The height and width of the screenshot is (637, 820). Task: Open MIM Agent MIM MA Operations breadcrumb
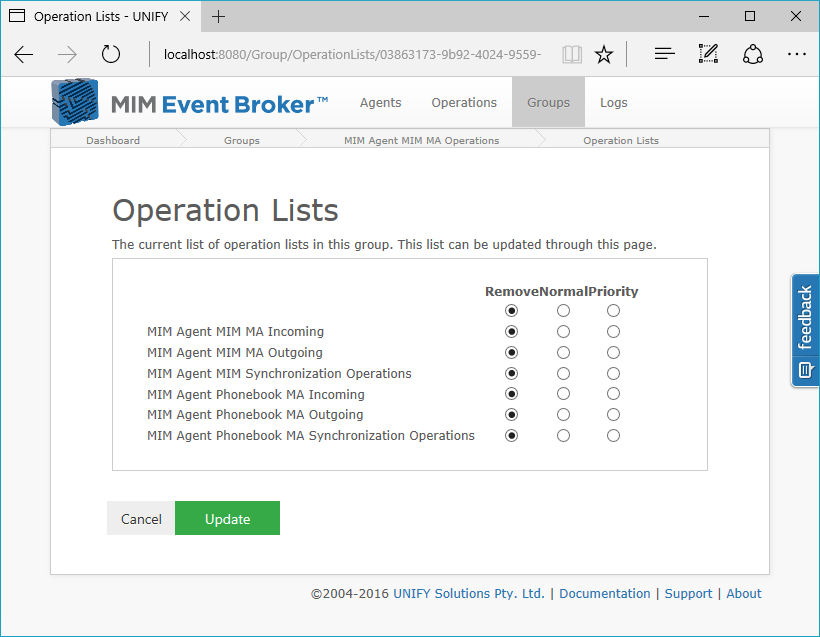(422, 140)
